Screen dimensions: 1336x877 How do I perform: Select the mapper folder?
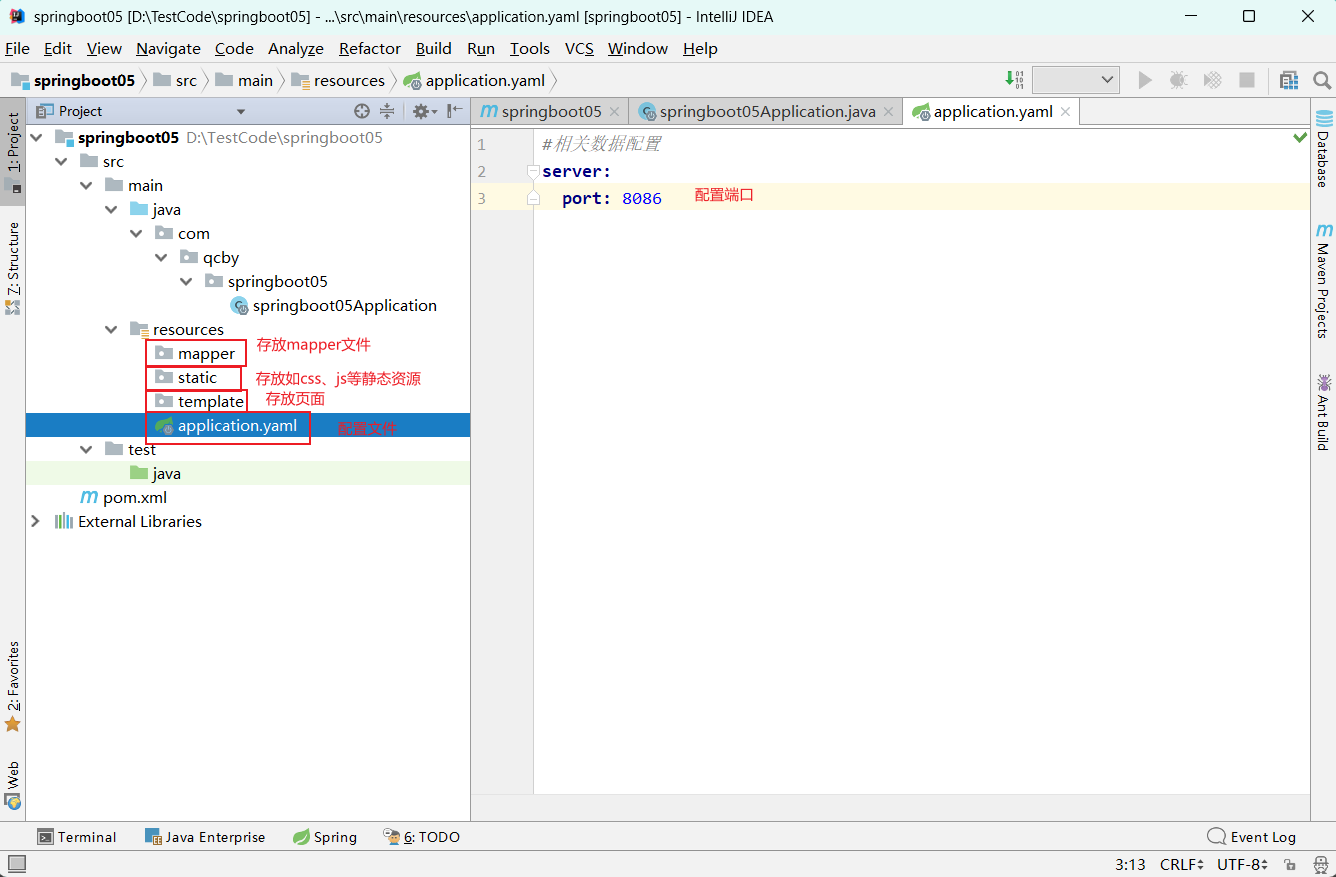coord(196,354)
